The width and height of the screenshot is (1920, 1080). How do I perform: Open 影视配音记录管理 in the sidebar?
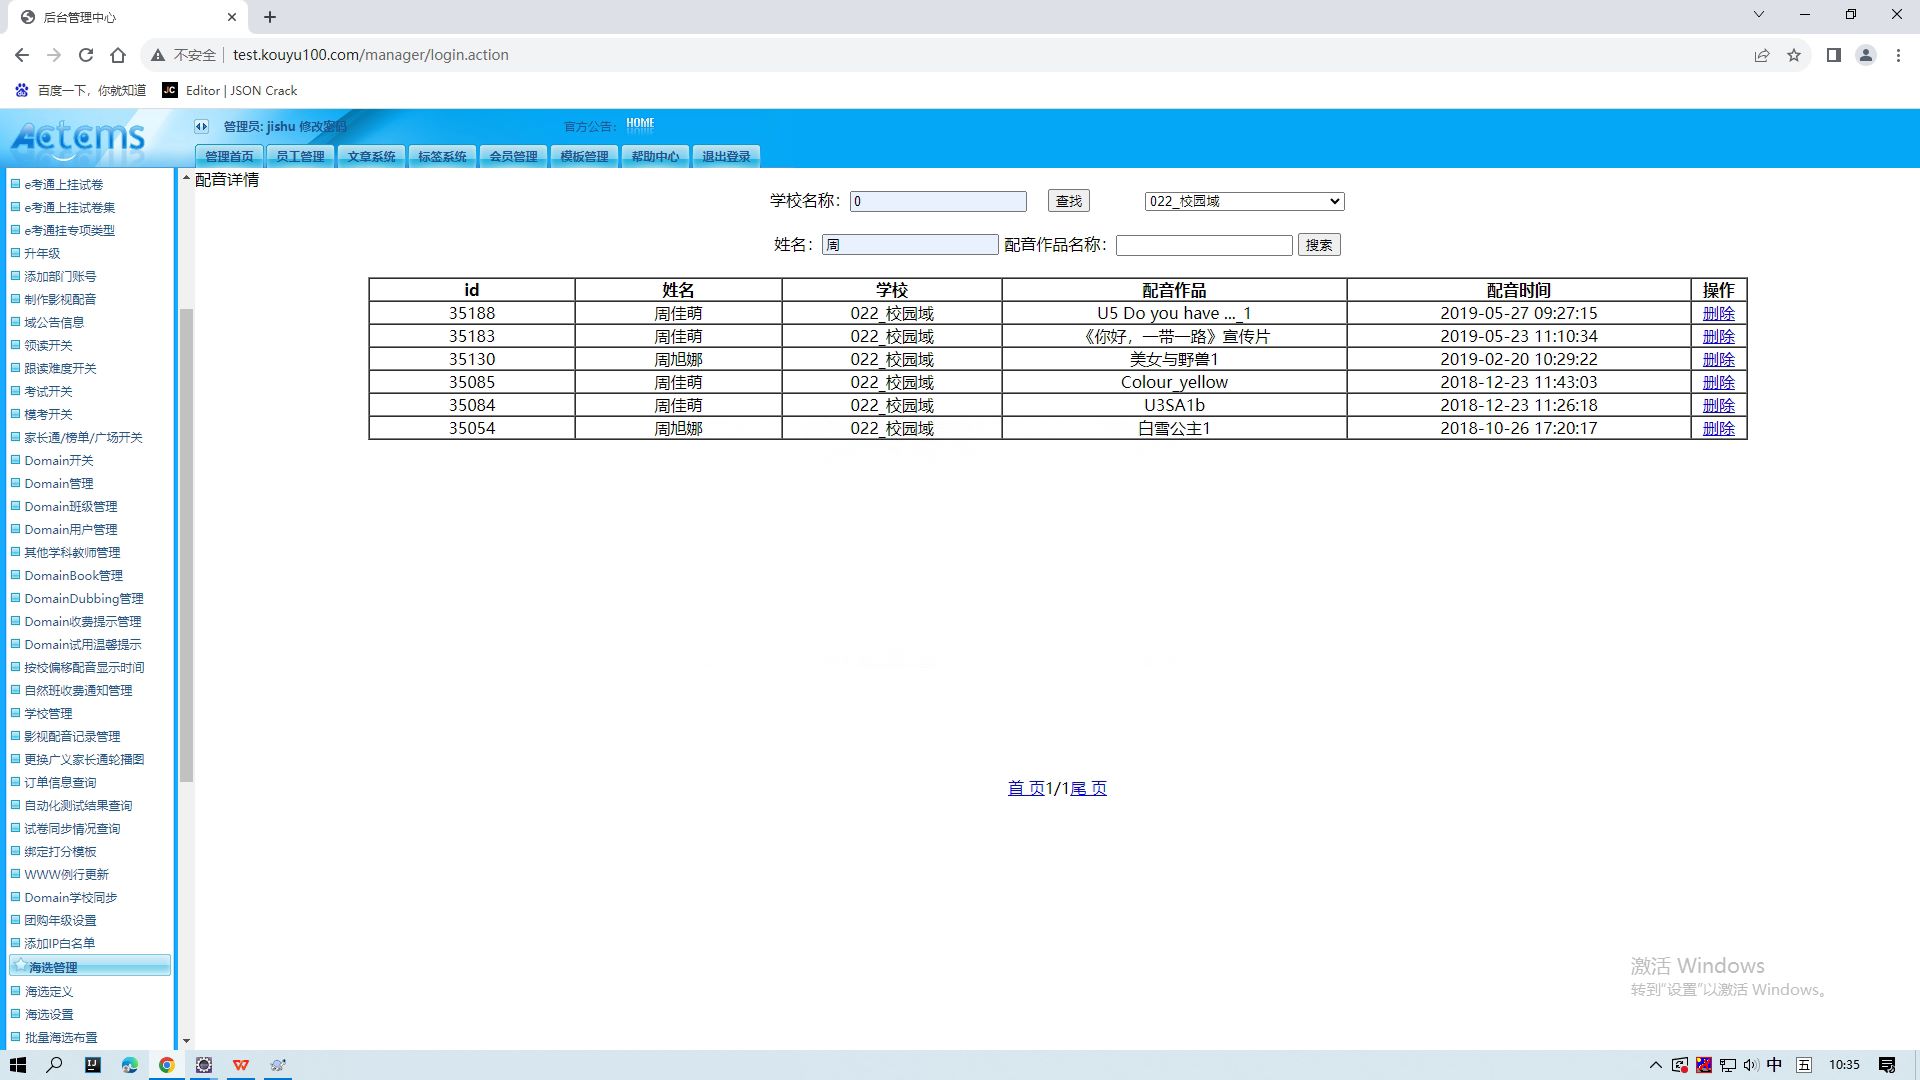pyautogui.click(x=72, y=737)
